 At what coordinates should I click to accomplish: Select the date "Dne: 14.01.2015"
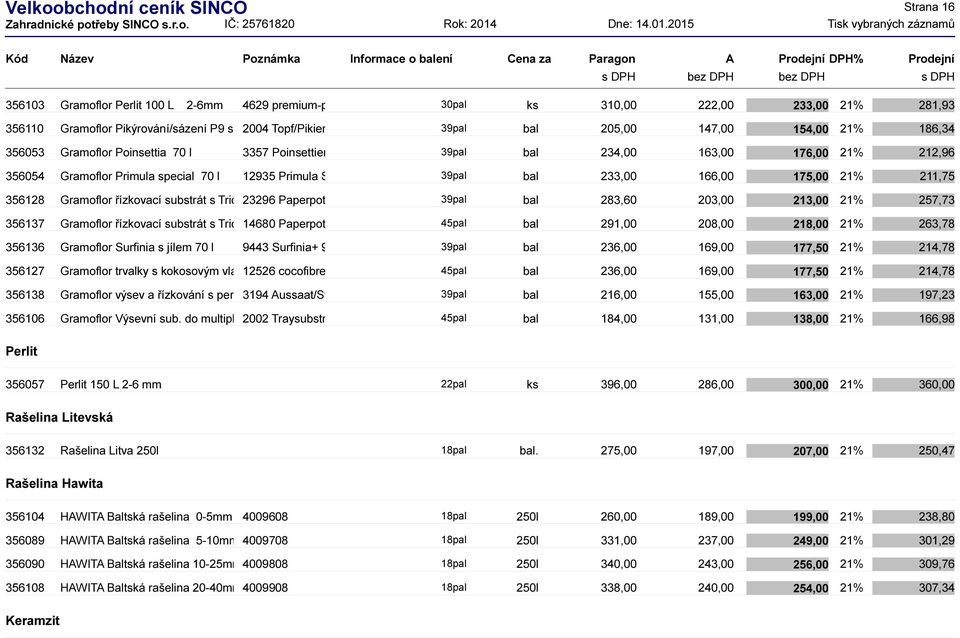[x=650, y=24]
